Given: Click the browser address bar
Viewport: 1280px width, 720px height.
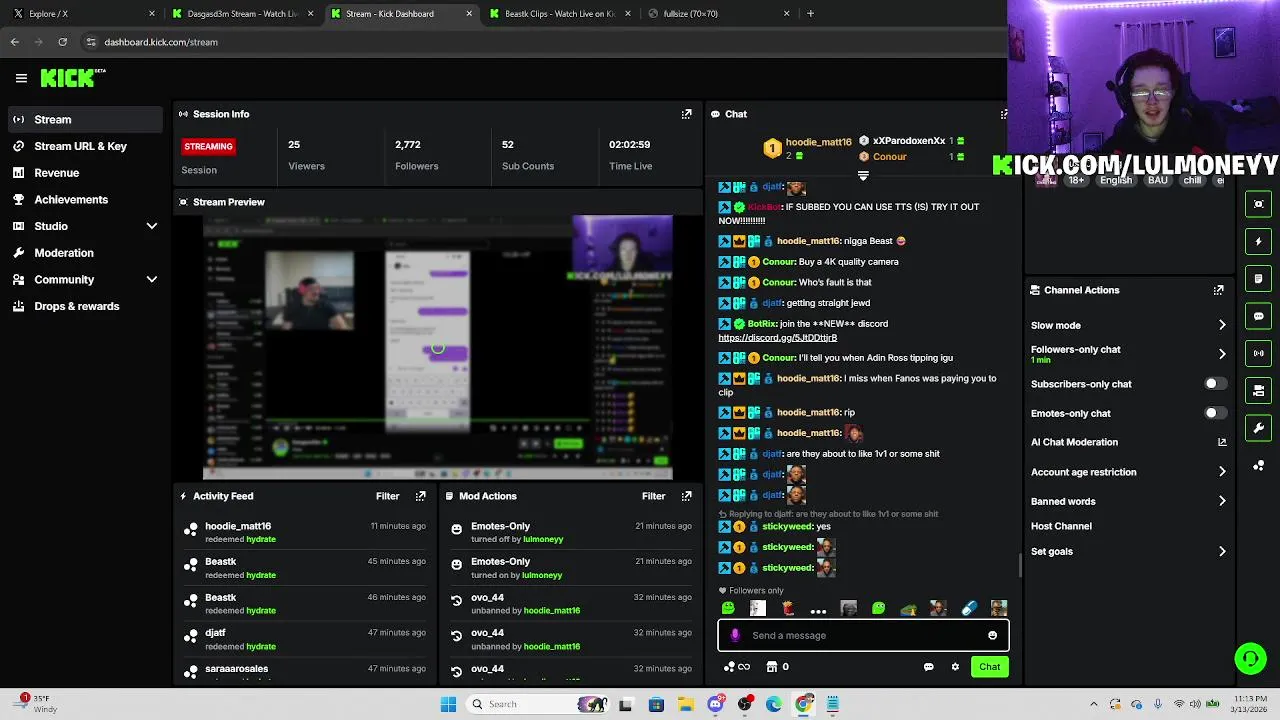Looking at the screenshot, I should (x=545, y=42).
